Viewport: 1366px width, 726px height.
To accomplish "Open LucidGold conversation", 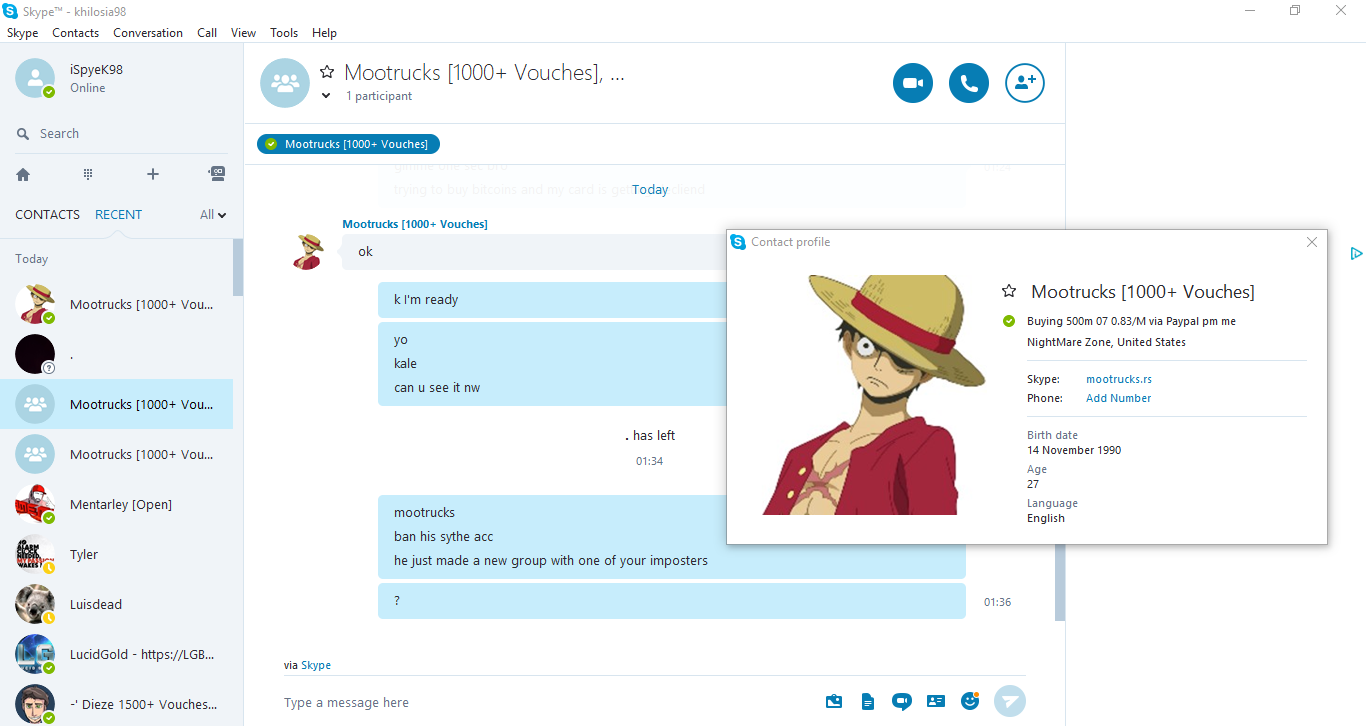I will coord(116,654).
